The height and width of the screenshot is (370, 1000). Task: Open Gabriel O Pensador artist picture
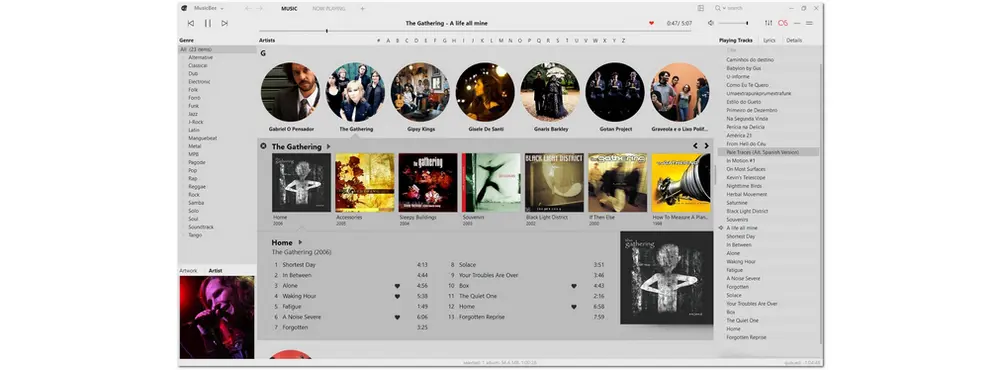coord(291,92)
